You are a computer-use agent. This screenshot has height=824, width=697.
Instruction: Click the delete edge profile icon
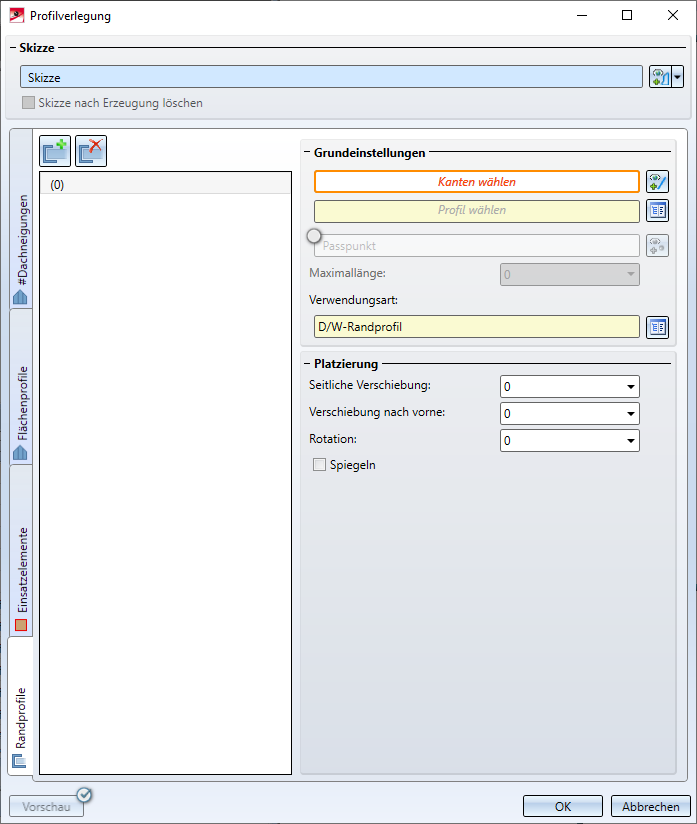coord(91,151)
